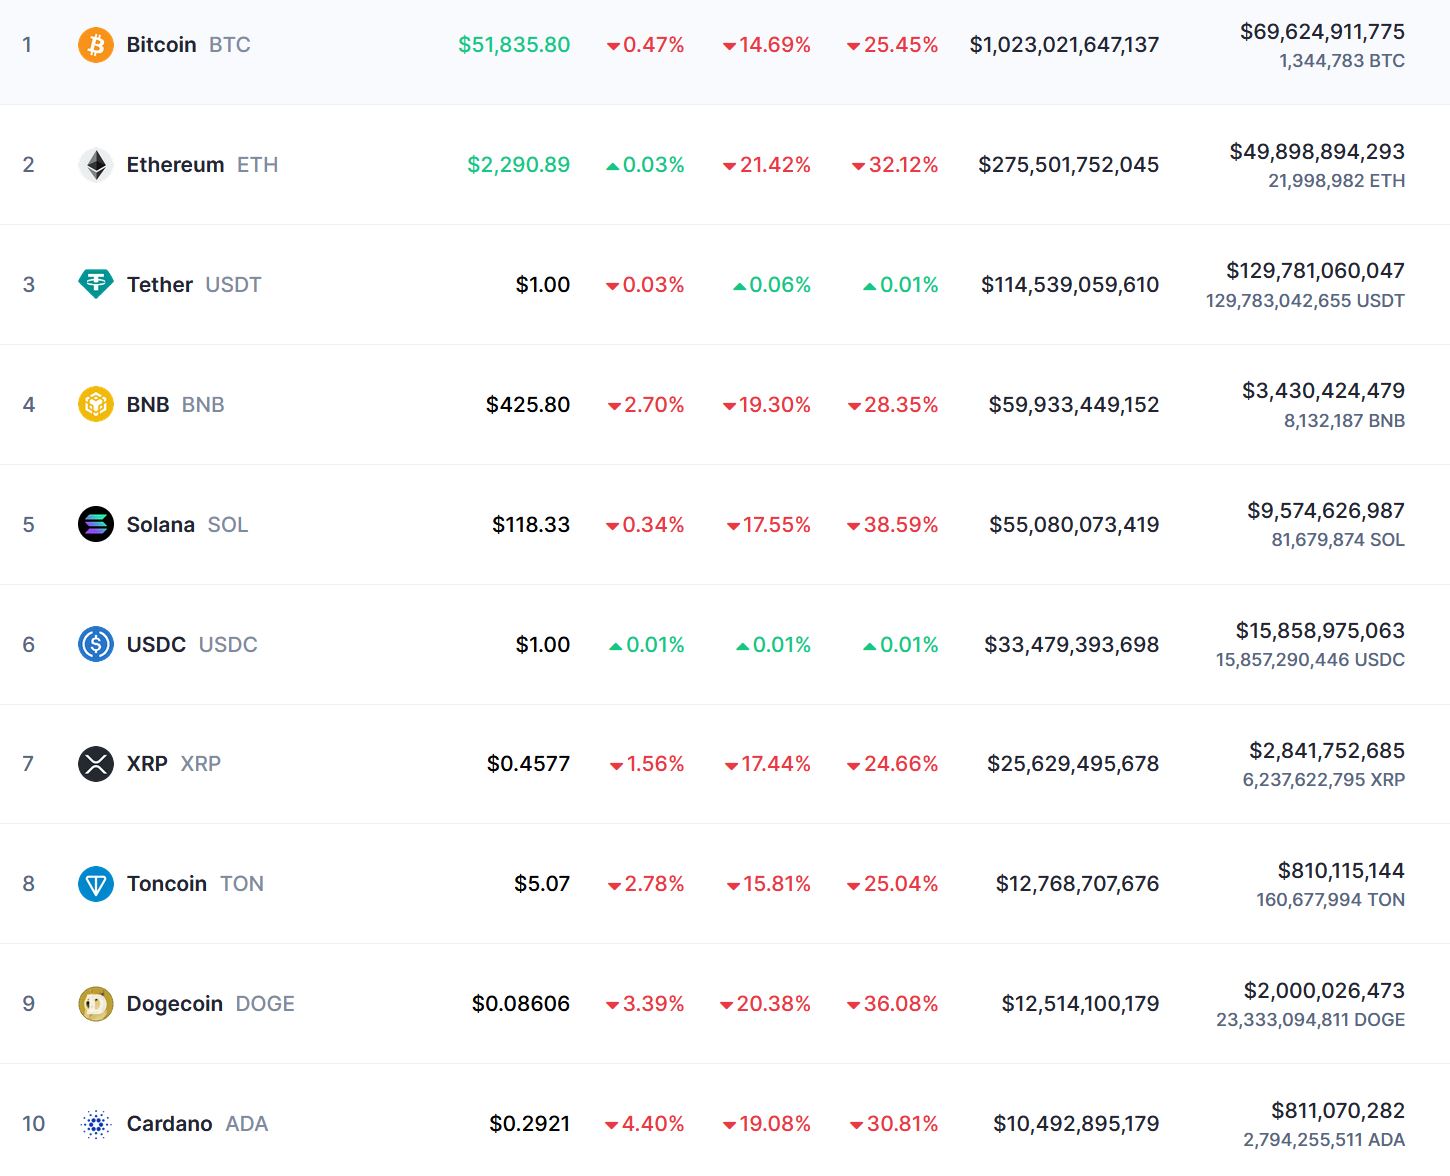This screenshot has width=1450, height=1176.
Task: Click the Dogecoin logo icon
Action: coord(96,1004)
